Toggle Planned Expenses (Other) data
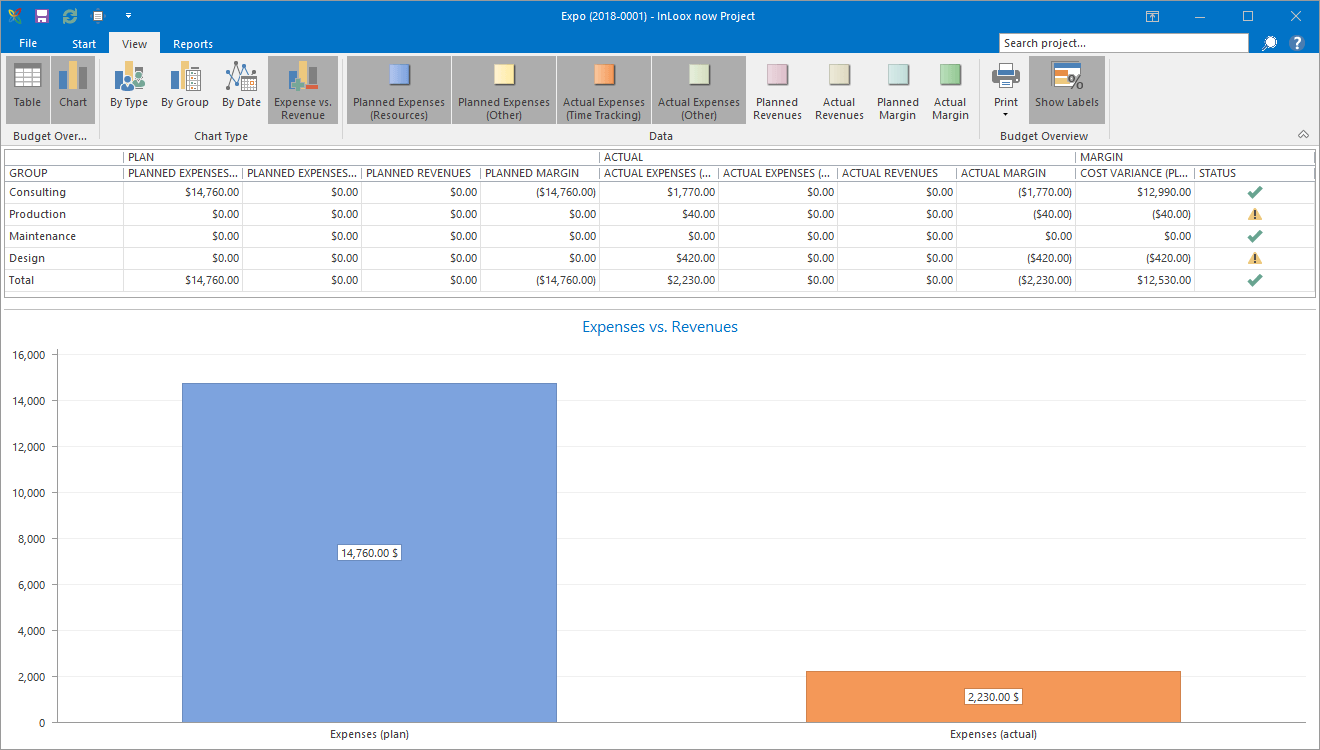The height and width of the screenshot is (750, 1320). pos(504,89)
